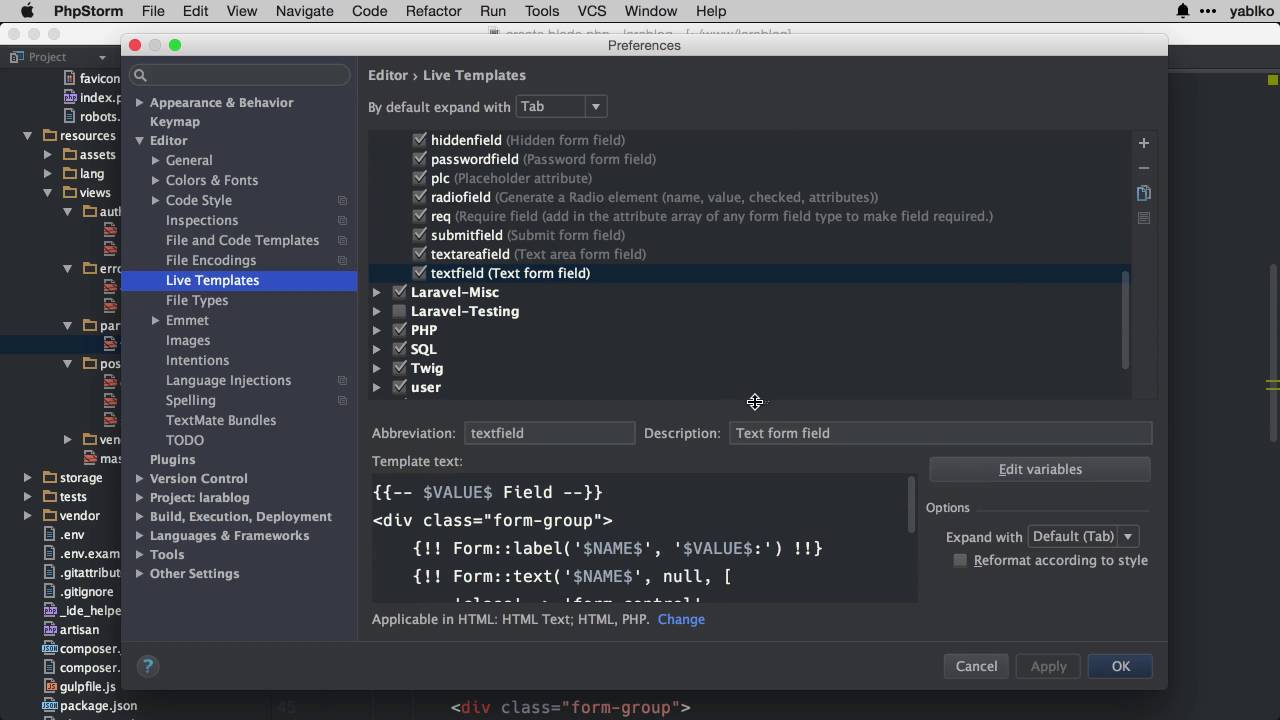Click the template list scrollbar
The width and height of the screenshot is (1280, 720).
coord(1125,320)
